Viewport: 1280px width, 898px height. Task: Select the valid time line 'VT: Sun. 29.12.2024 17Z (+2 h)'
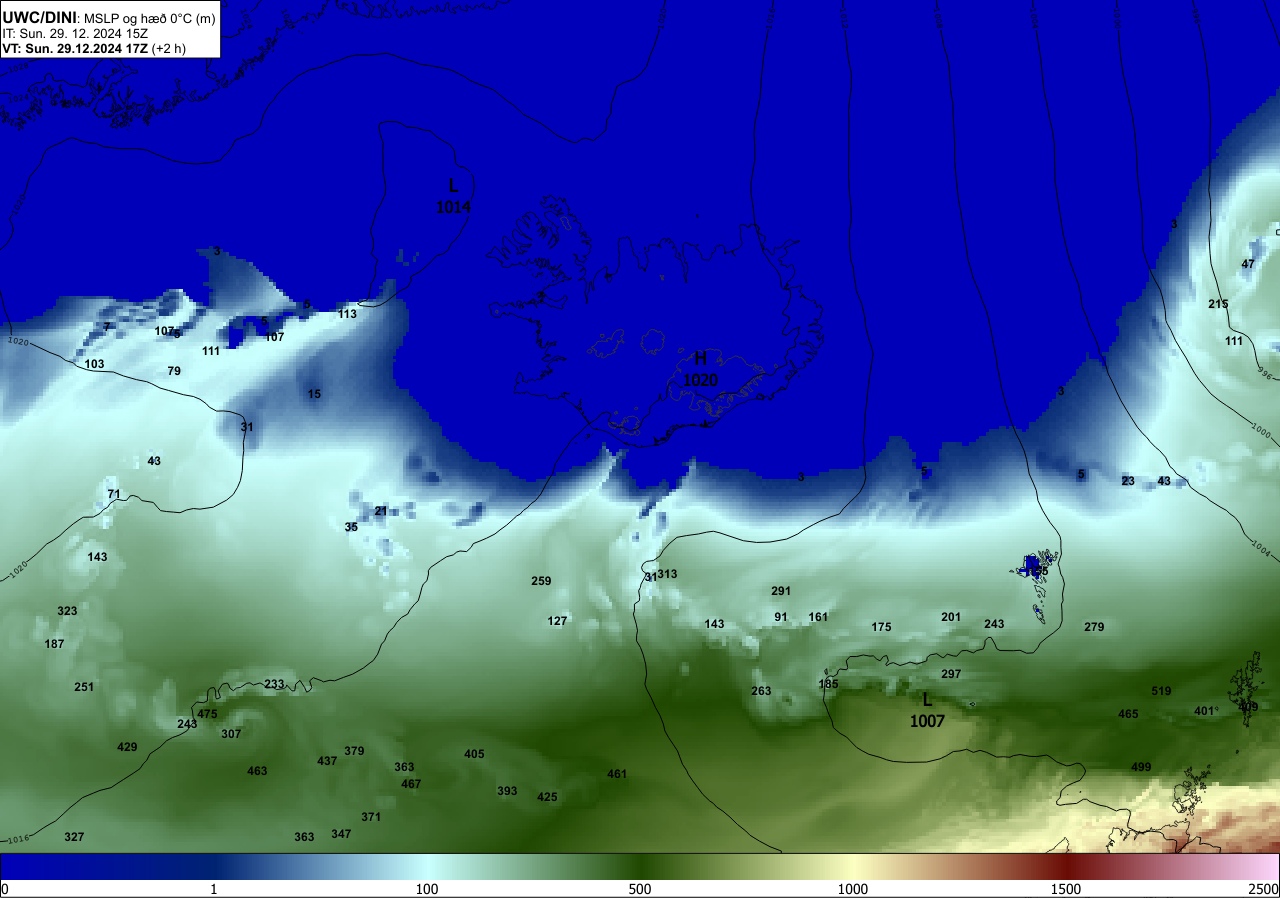94,48
